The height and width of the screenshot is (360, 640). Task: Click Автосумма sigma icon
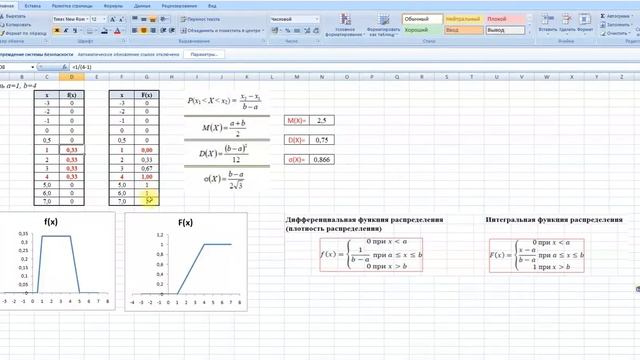point(602,16)
